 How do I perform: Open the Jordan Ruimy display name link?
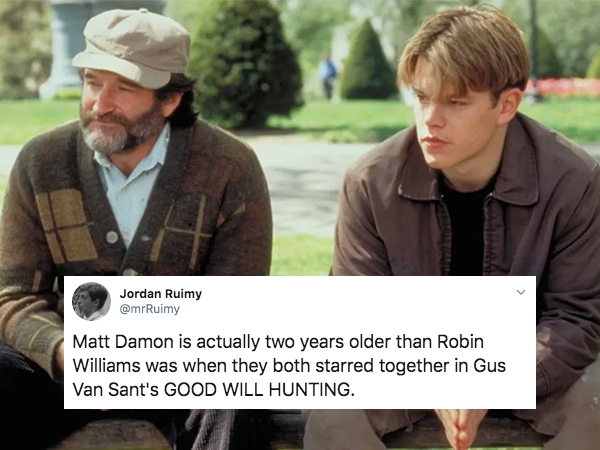coord(161,294)
